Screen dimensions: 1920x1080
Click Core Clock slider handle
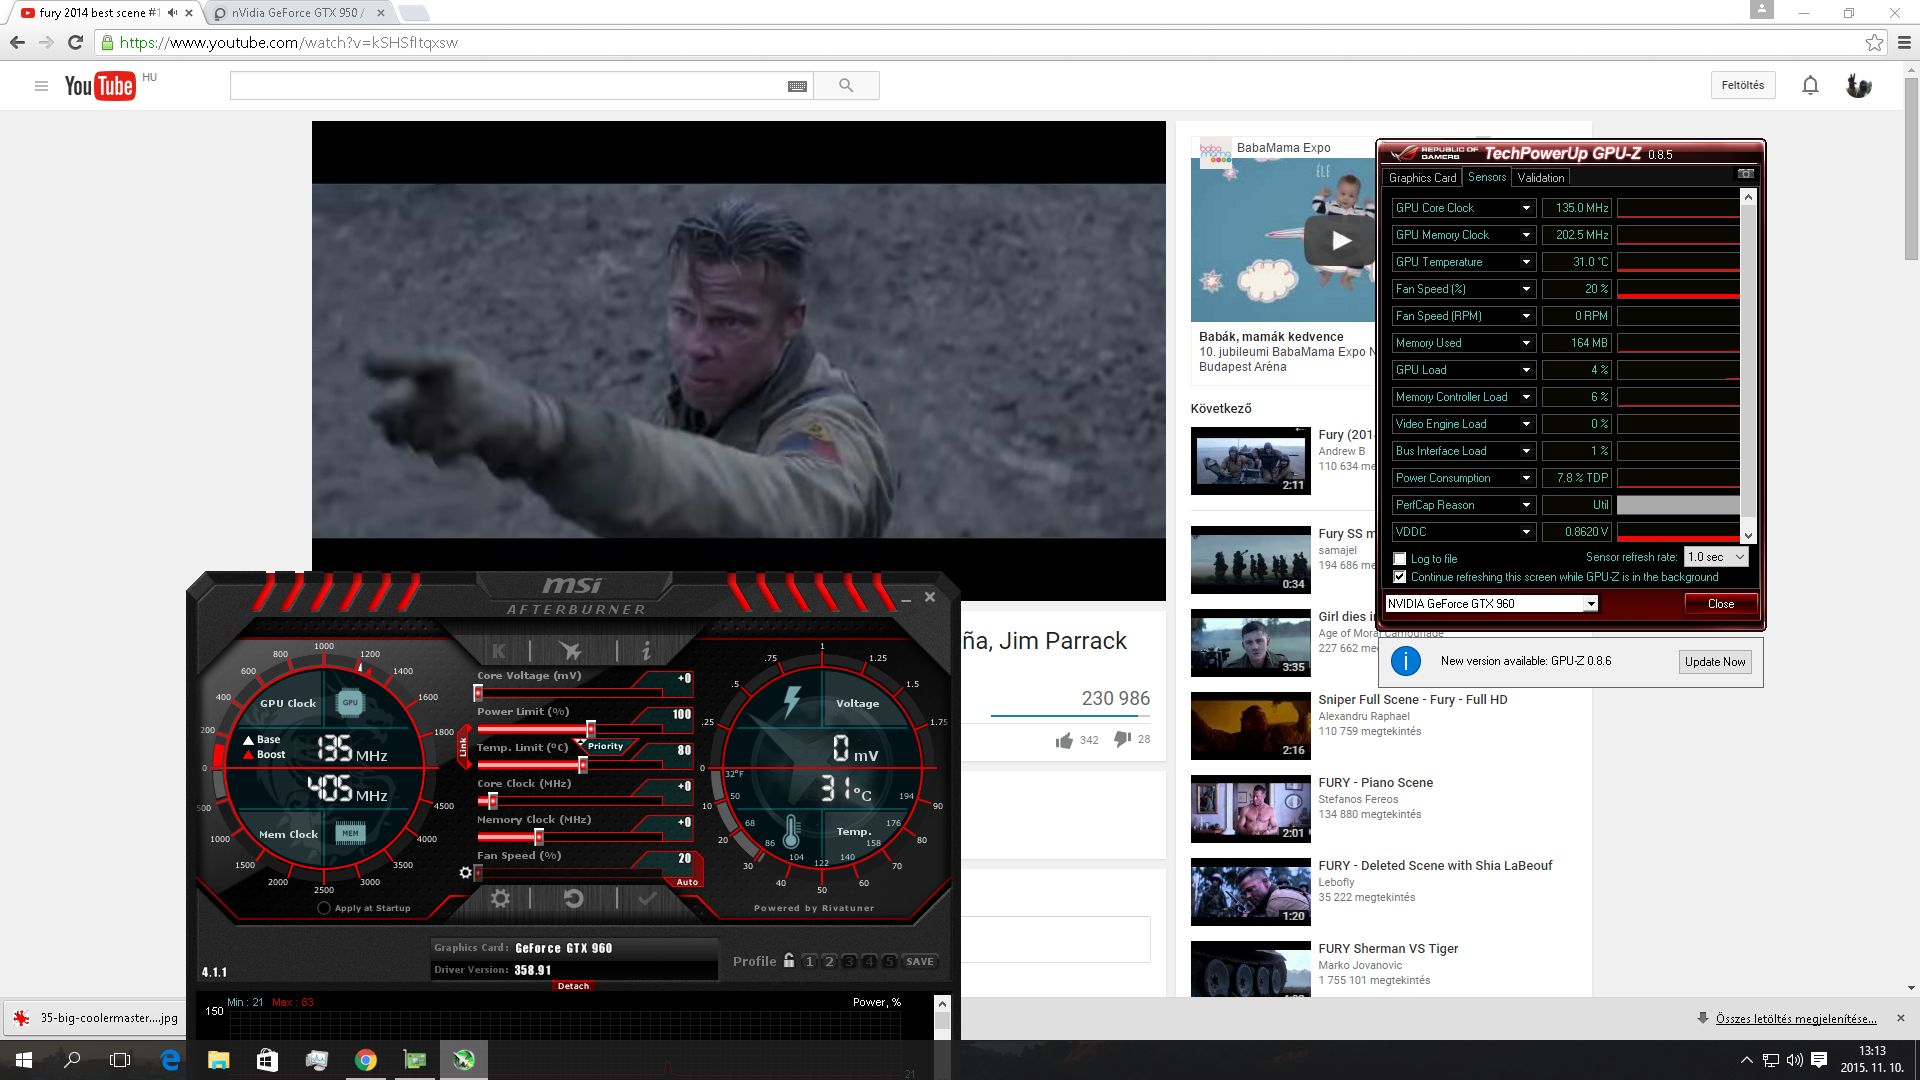point(492,801)
